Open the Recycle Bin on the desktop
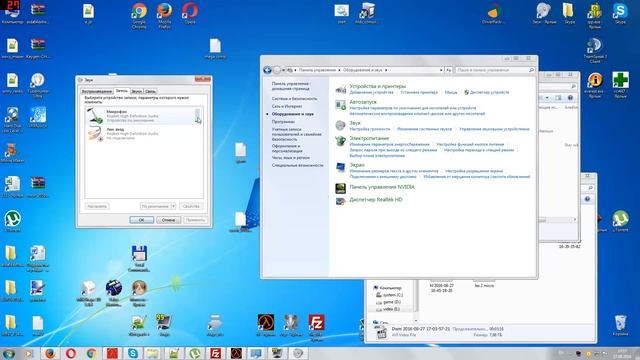This screenshot has width=640, height=360. click(x=620, y=325)
